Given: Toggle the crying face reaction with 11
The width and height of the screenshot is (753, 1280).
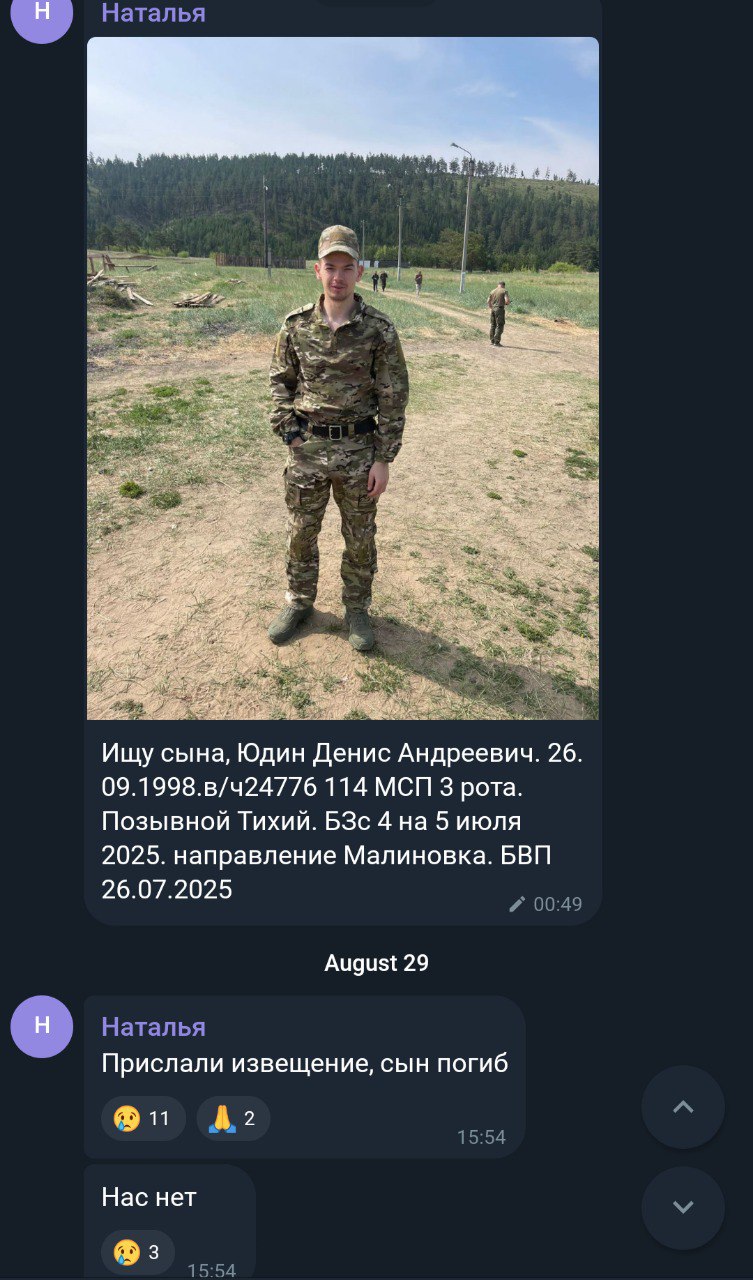Looking at the screenshot, I should pos(143,1118).
